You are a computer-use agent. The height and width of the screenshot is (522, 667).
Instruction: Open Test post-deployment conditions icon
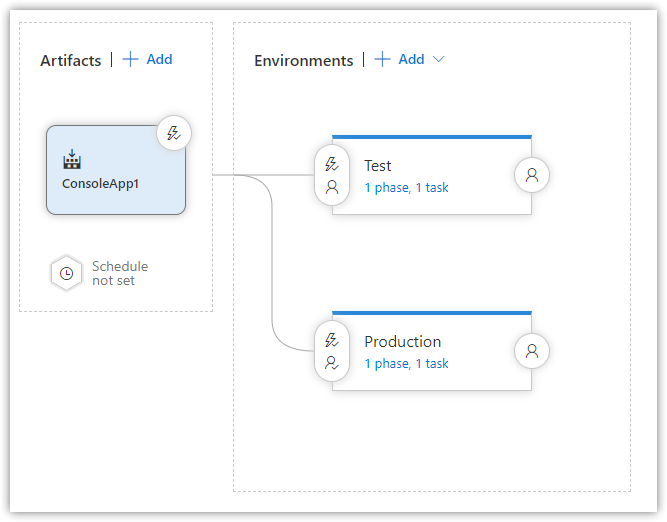pyautogui.click(x=532, y=175)
